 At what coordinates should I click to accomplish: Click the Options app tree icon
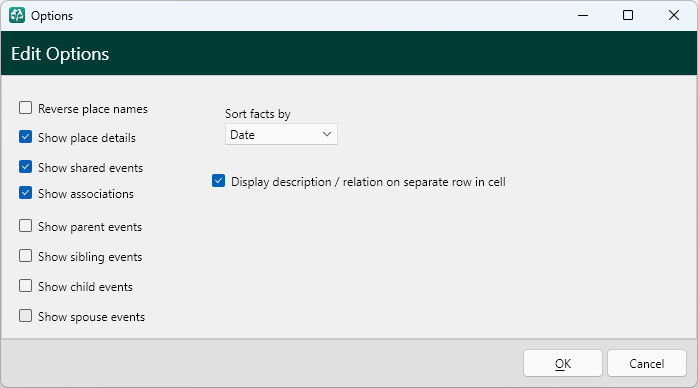pos(17,15)
